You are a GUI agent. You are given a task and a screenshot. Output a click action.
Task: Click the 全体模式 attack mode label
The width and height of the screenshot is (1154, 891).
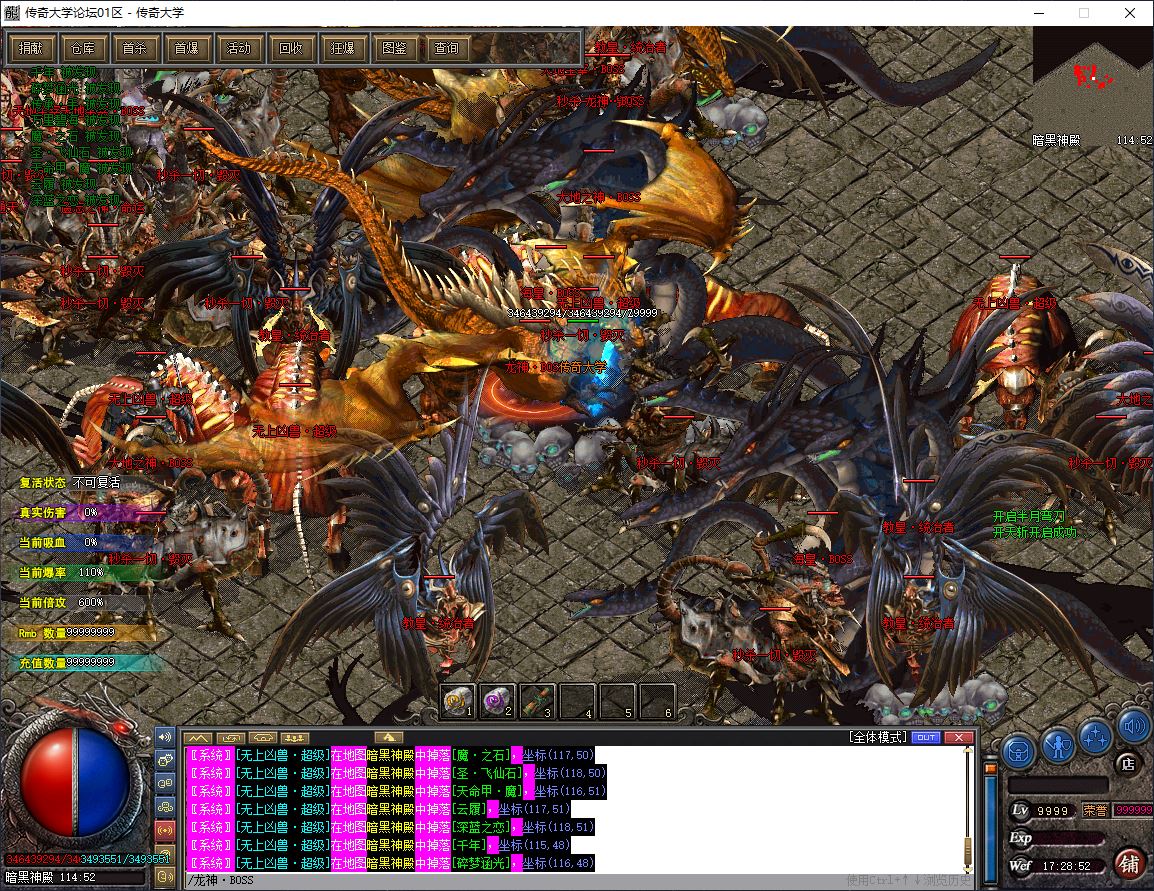877,737
